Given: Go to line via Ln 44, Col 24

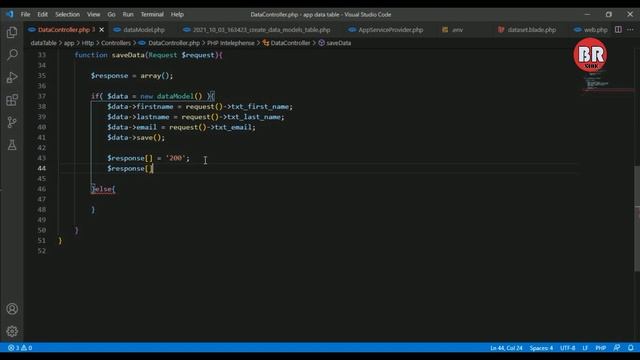Looking at the screenshot, I should [x=506, y=348].
